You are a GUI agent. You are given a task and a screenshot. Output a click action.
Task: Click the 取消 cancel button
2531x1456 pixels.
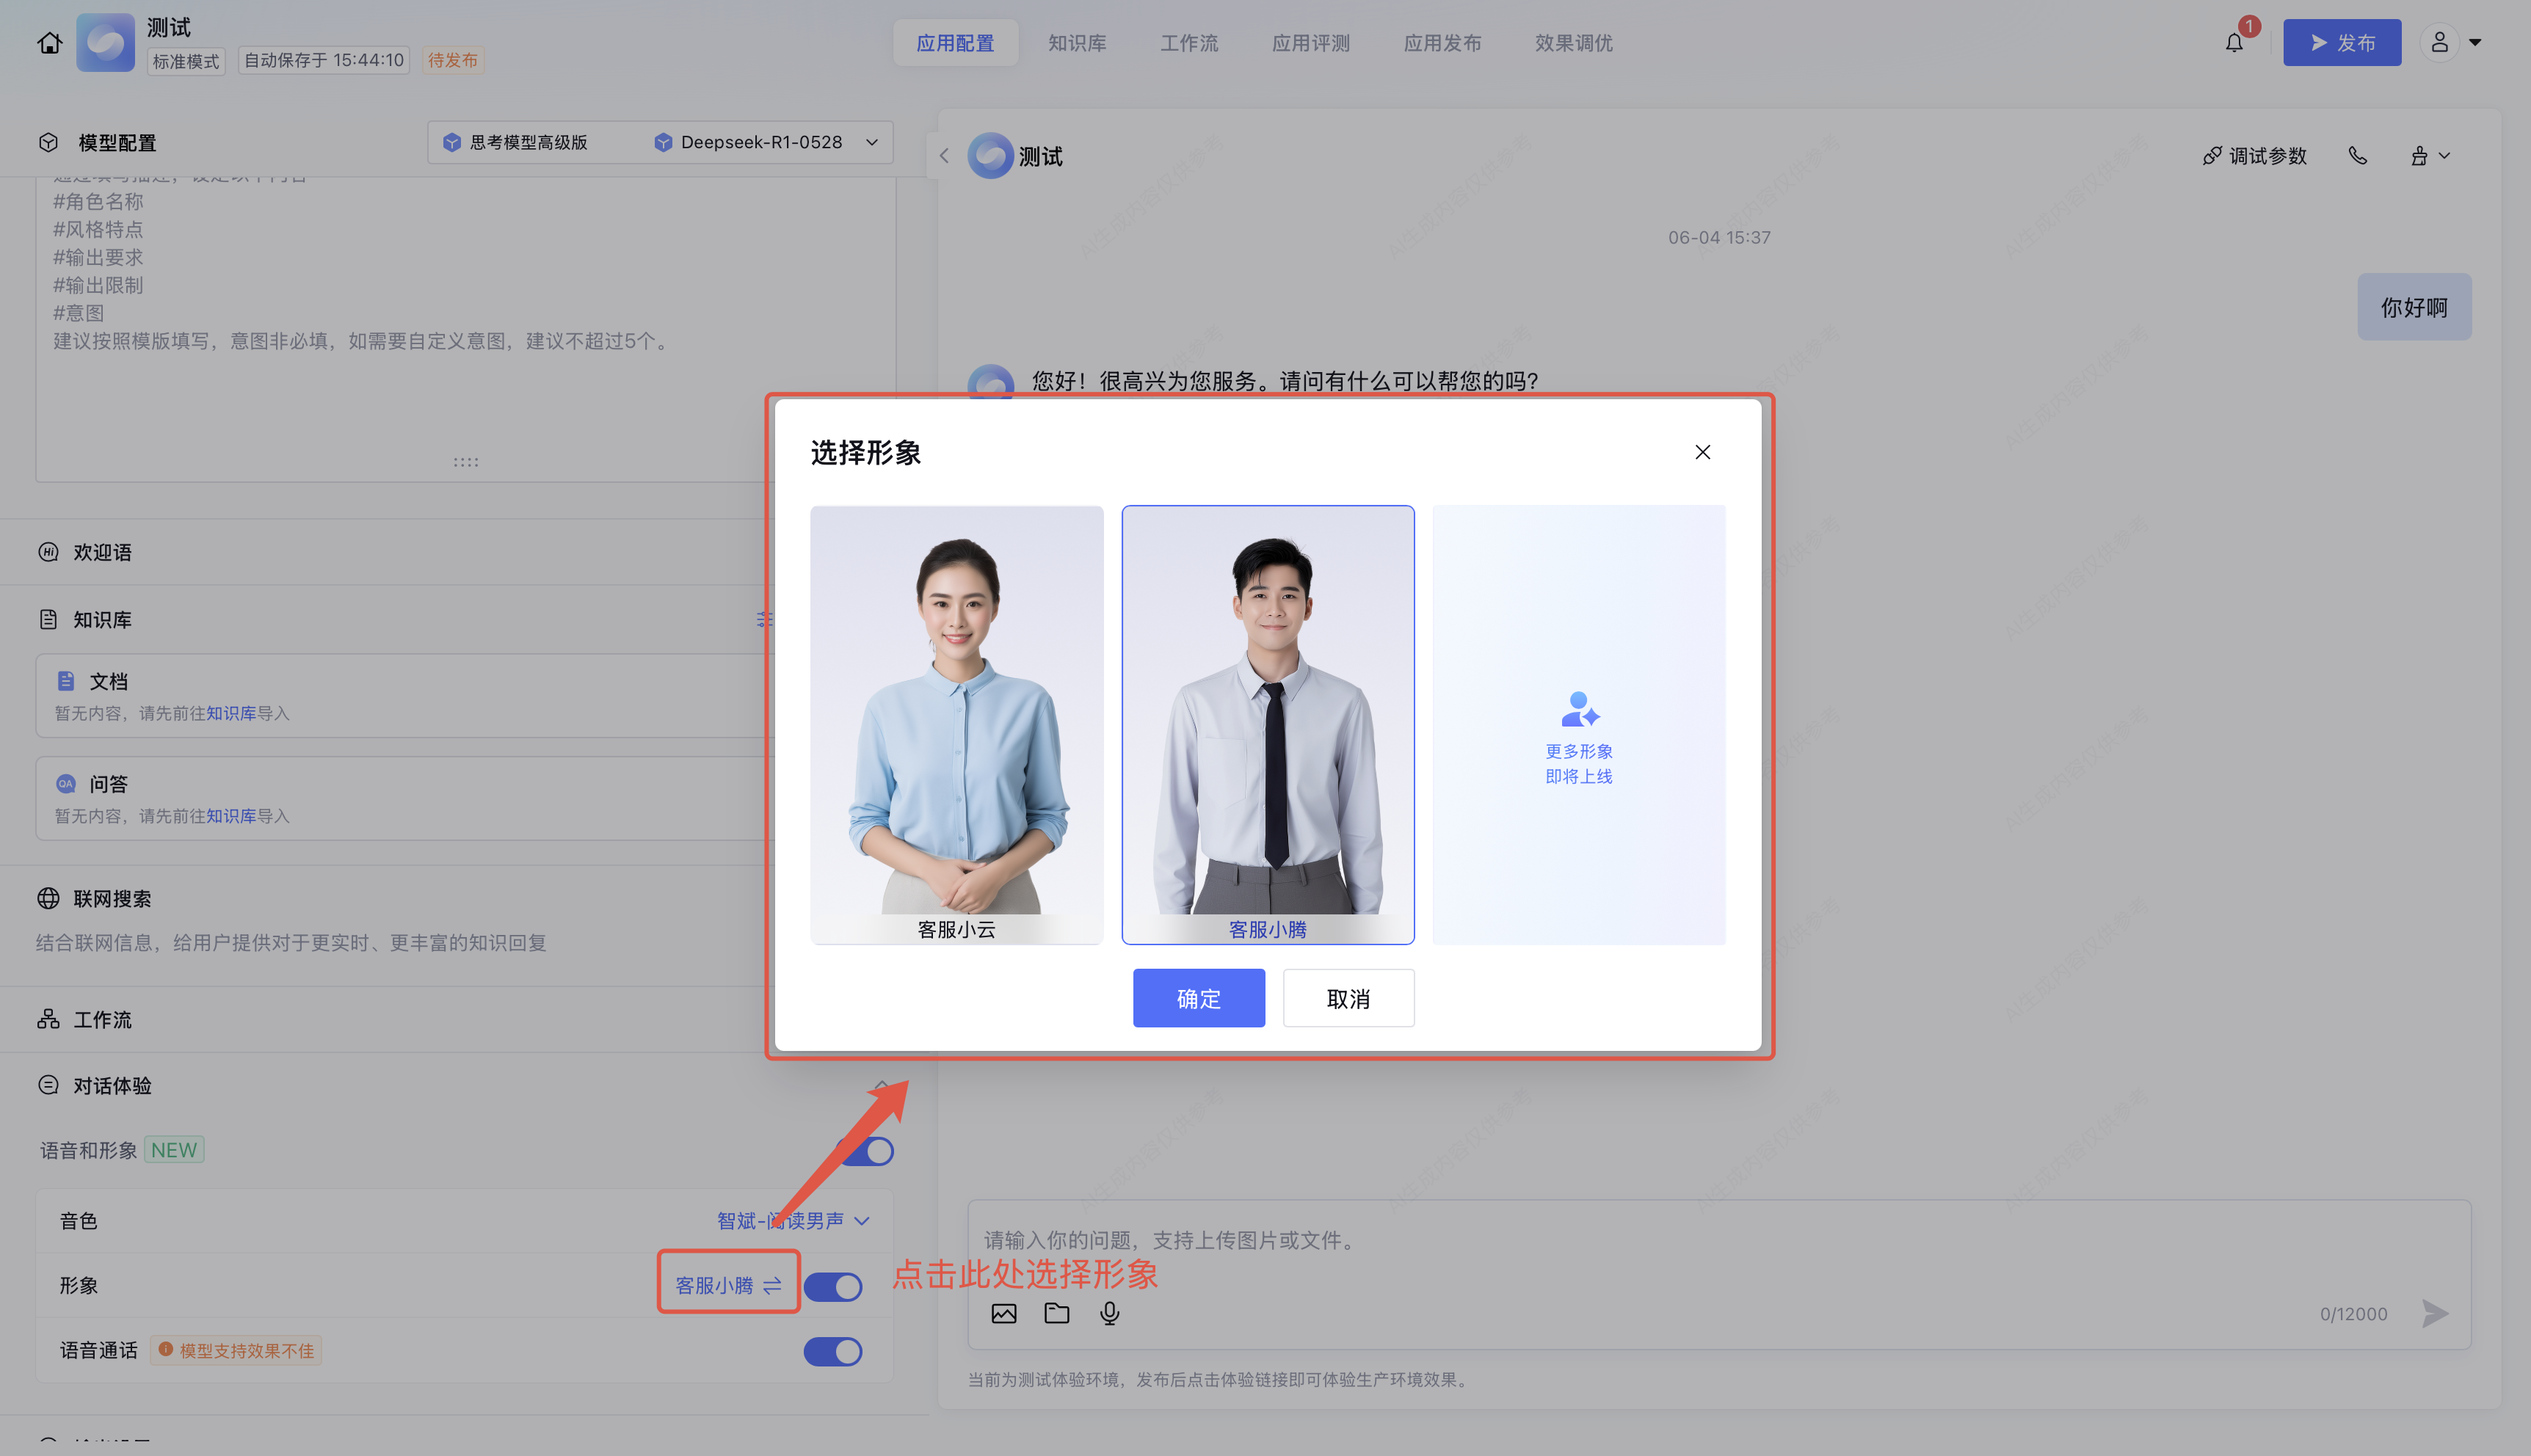(x=1348, y=998)
